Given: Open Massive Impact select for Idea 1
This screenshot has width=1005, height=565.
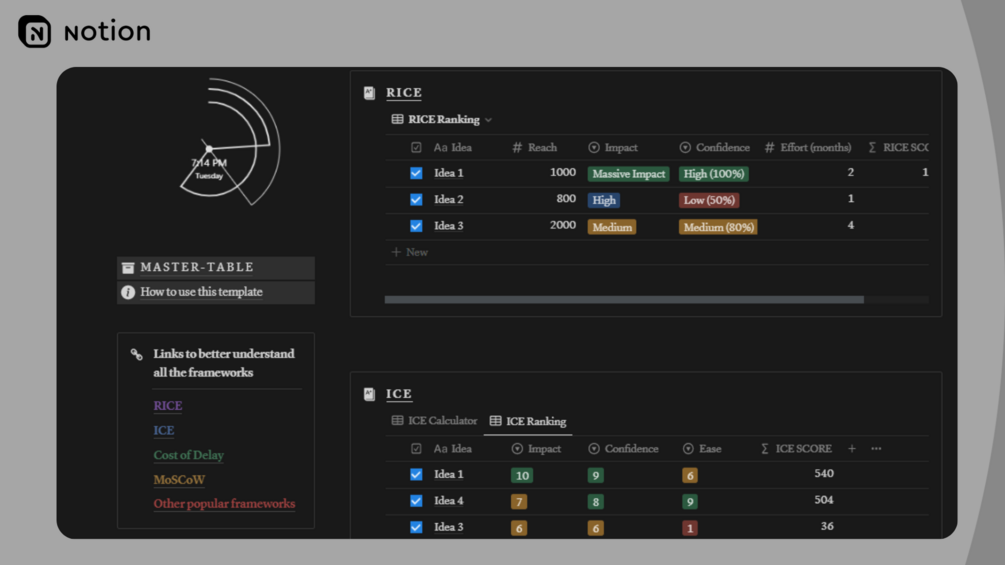Looking at the screenshot, I should coord(629,174).
